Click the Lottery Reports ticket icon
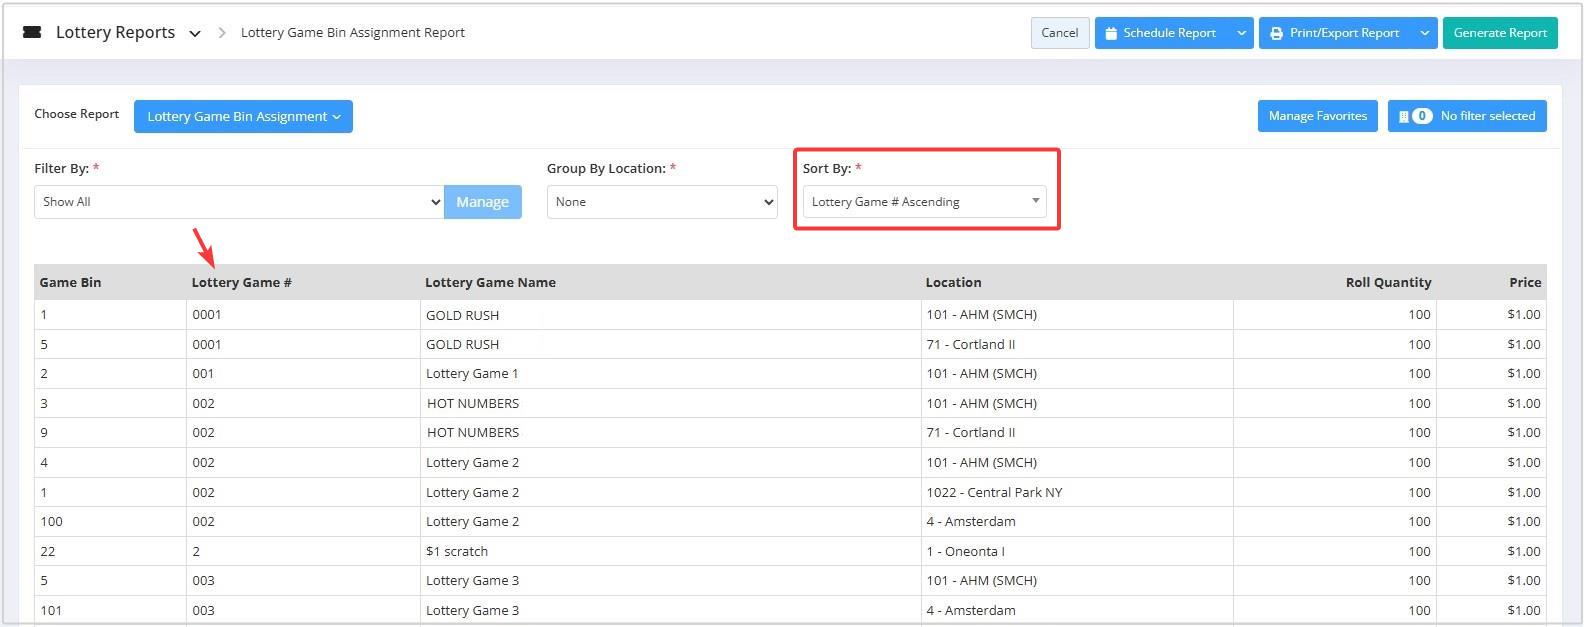The image size is (1584, 627). click(32, 32)
